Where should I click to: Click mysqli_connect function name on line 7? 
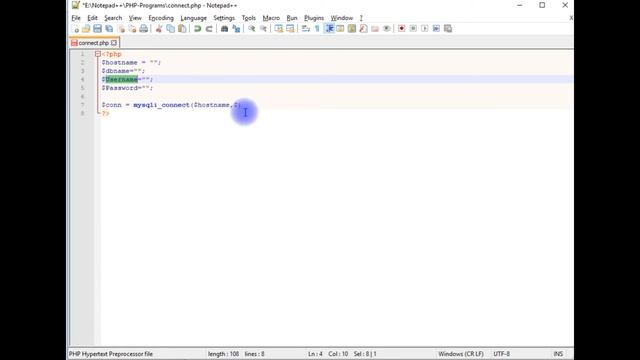(161, 105)
